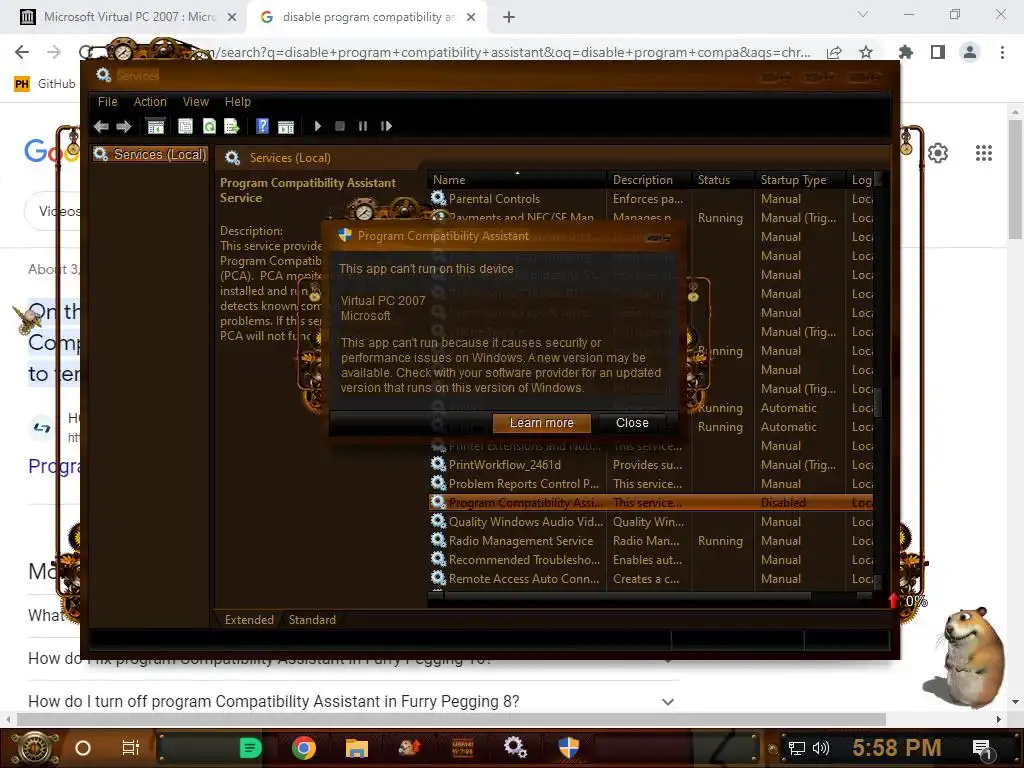
Task: Click Close in Compatibility Assistant dialog
Action: (x=632, y=423)
